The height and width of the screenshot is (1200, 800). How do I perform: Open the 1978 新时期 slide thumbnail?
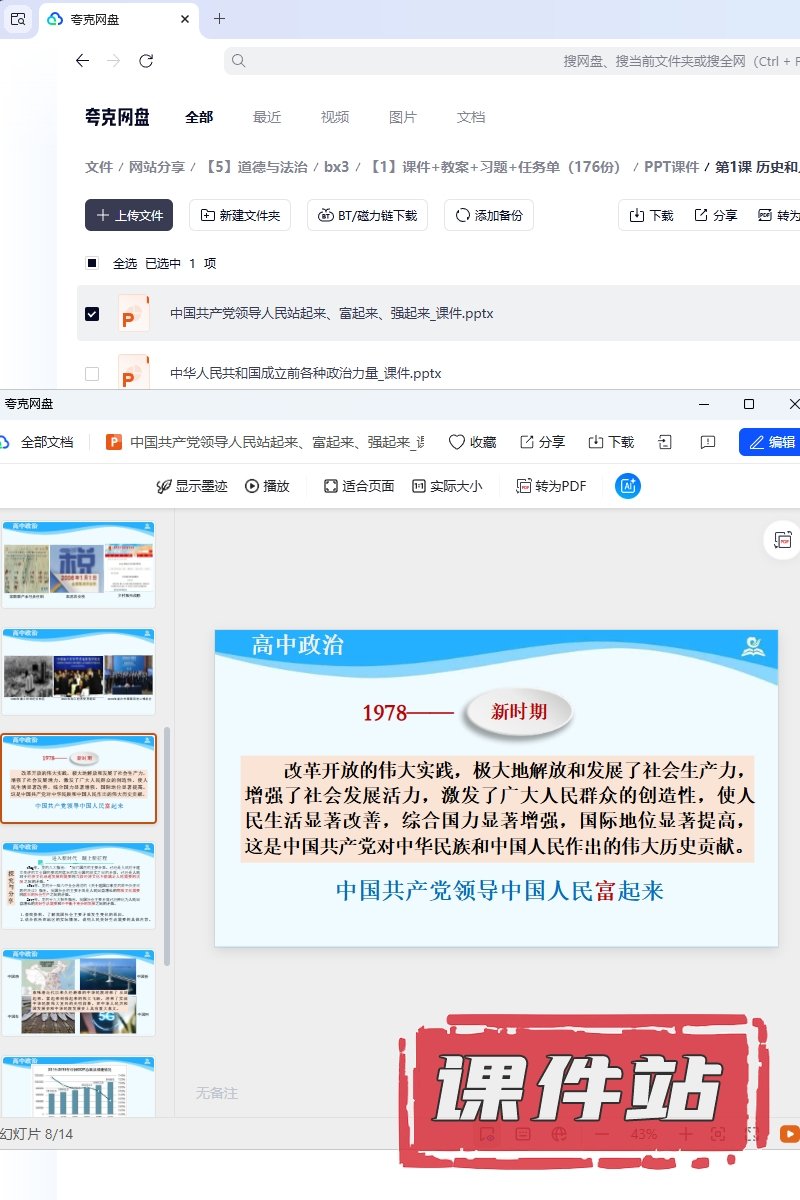tap(79, 778)
